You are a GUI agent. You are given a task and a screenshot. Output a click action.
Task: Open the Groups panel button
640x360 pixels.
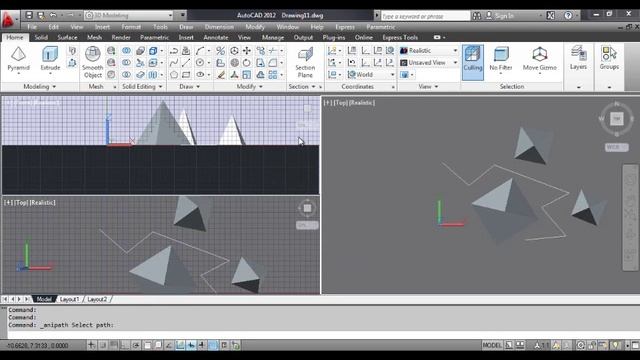click(x=609, y=58)
